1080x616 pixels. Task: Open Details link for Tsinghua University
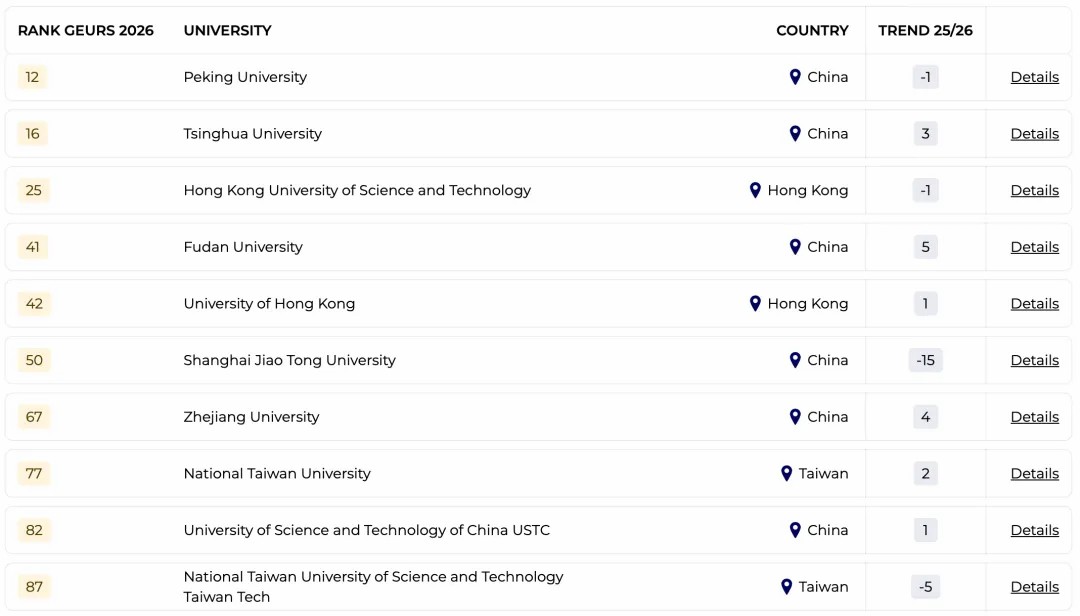click(1034, 134)
